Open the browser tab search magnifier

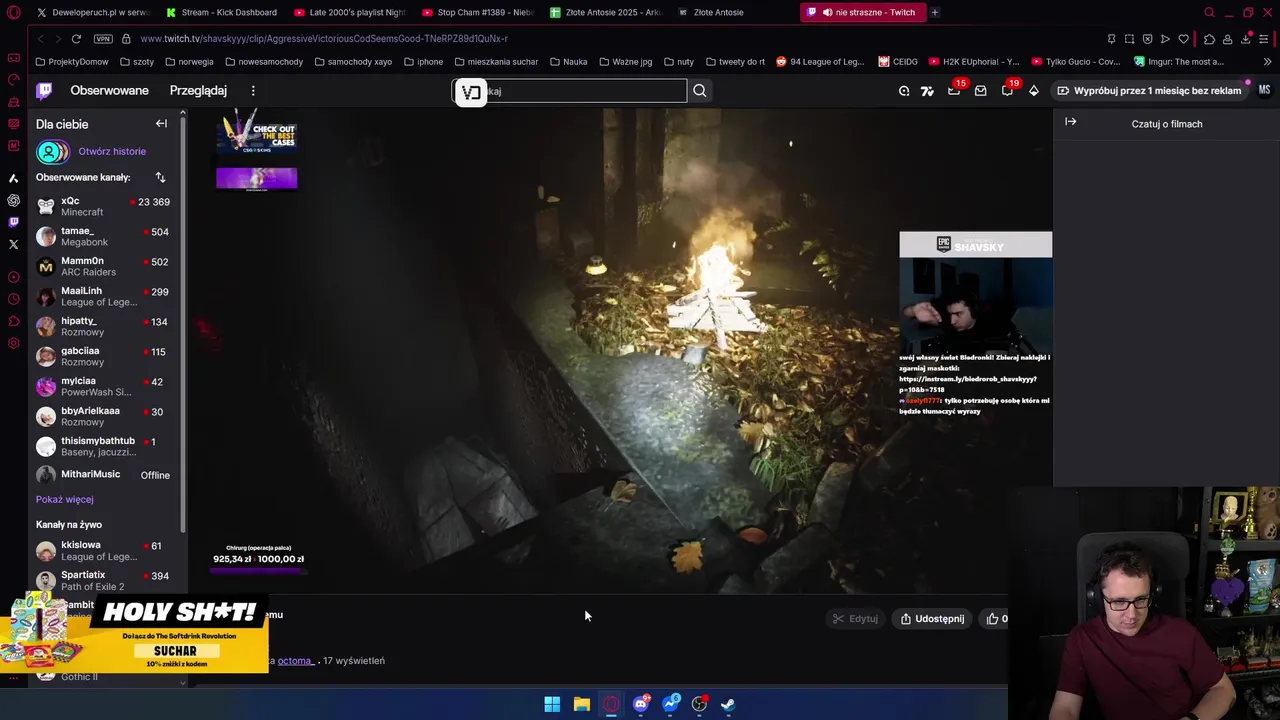pyautogui.click(x=1209, y=12)
